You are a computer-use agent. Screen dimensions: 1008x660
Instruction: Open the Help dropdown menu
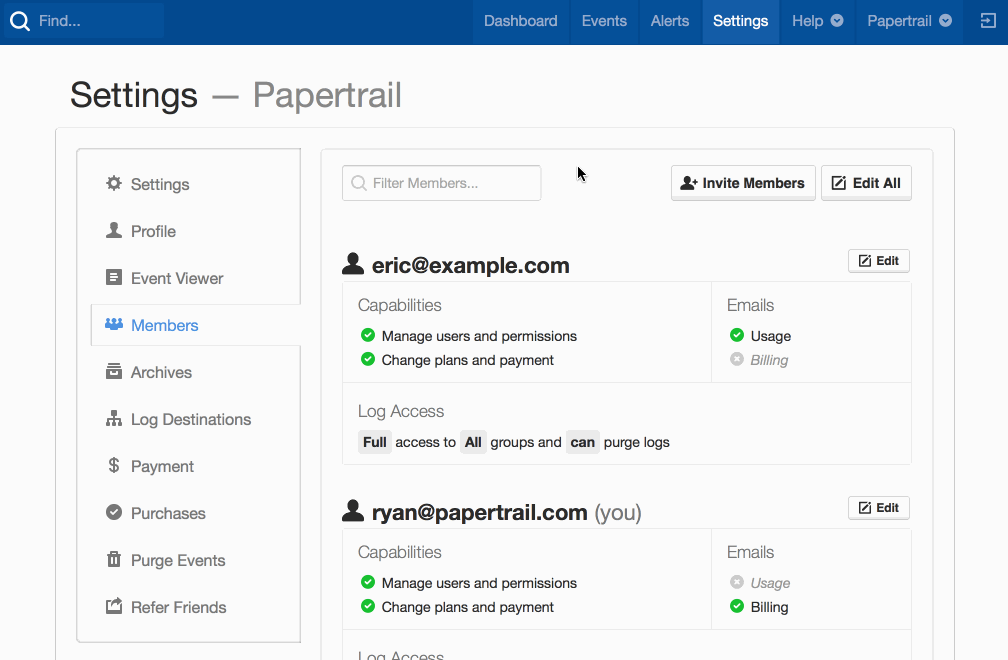click(817, 21)
